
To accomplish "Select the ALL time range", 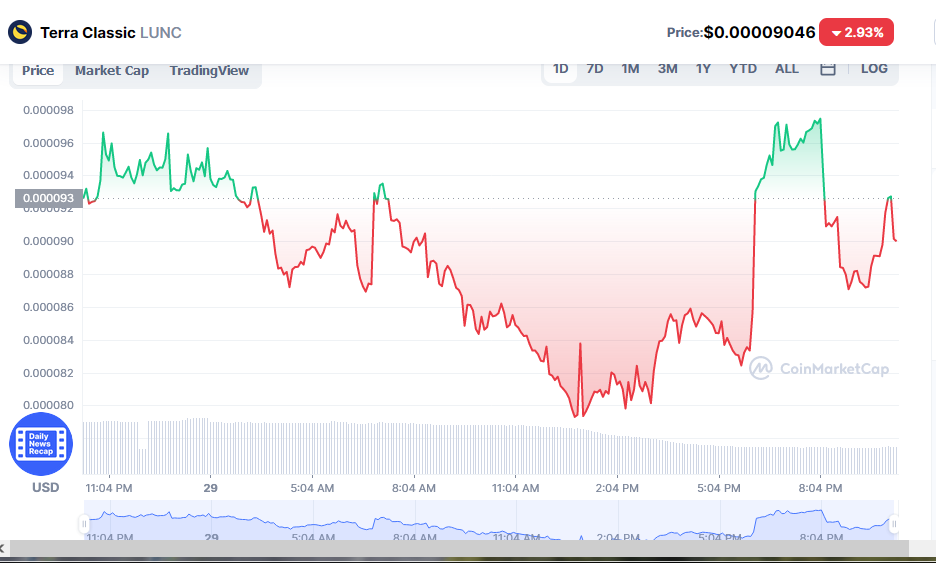I will click(x=787, y=69).
